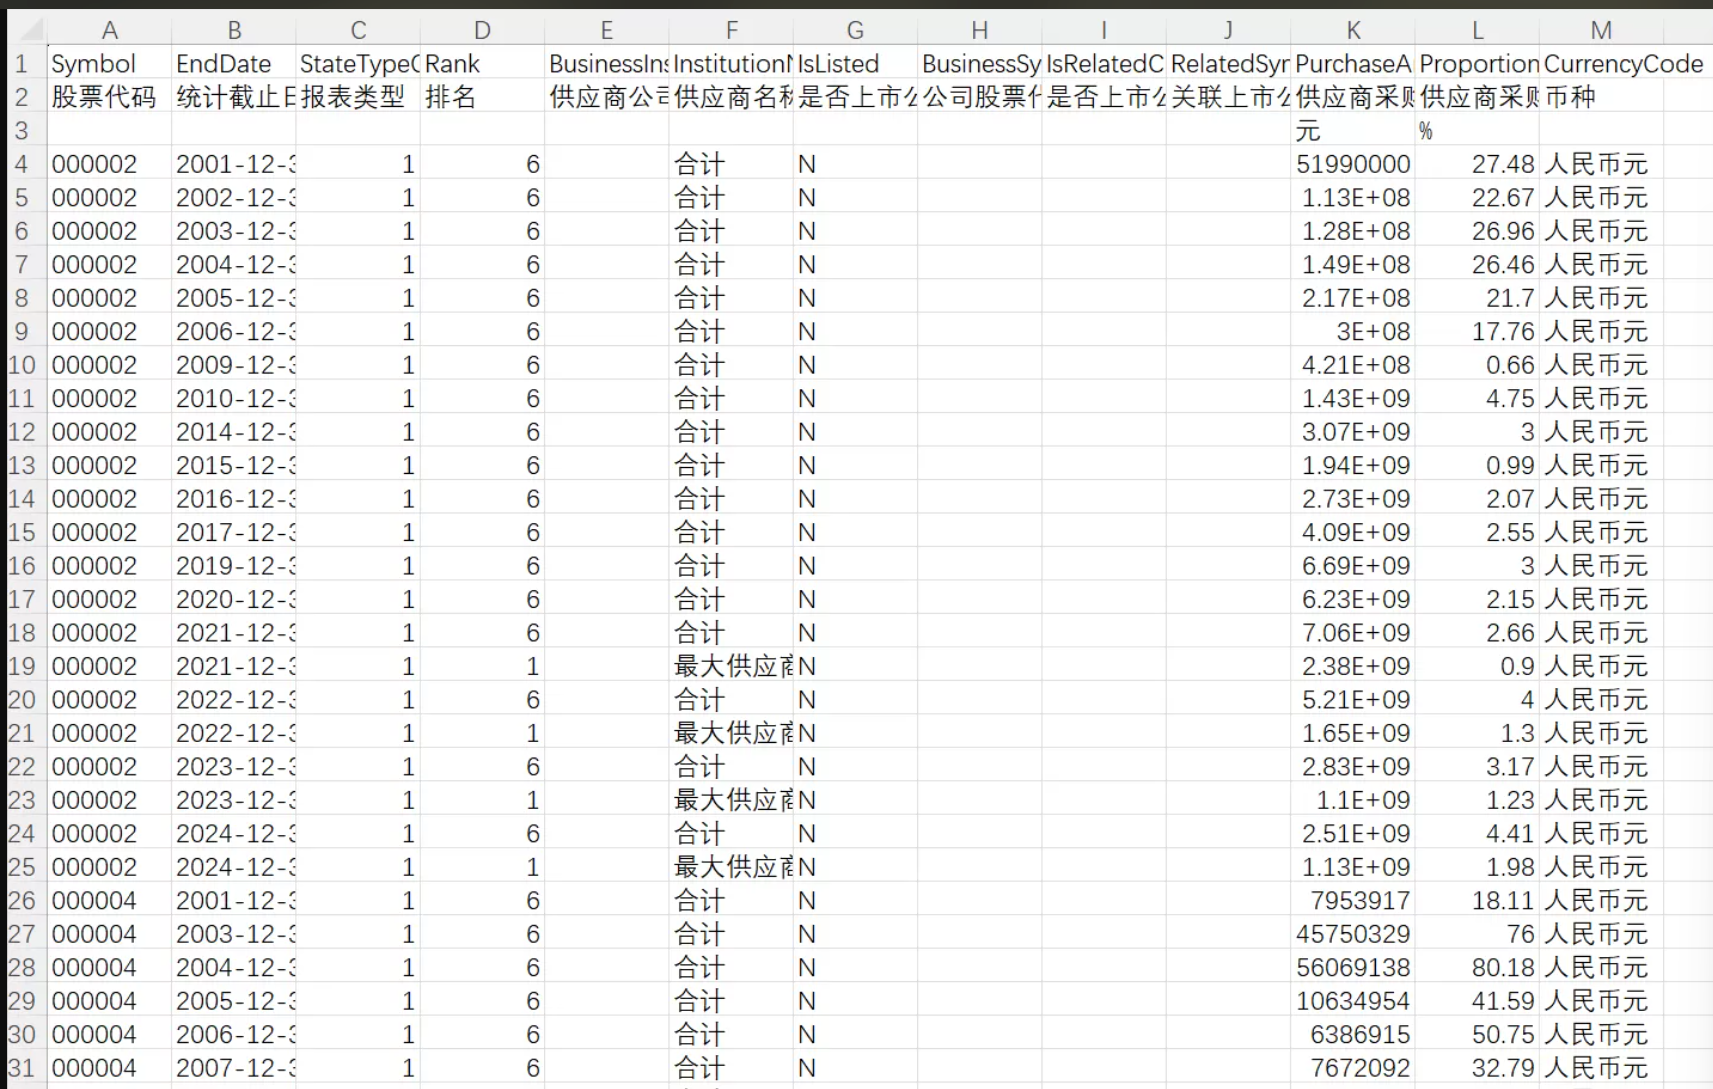Screen dimensions: 1713x1089
Task: Select proportion '0.66' in row 10
Action: click(1477, 365)
